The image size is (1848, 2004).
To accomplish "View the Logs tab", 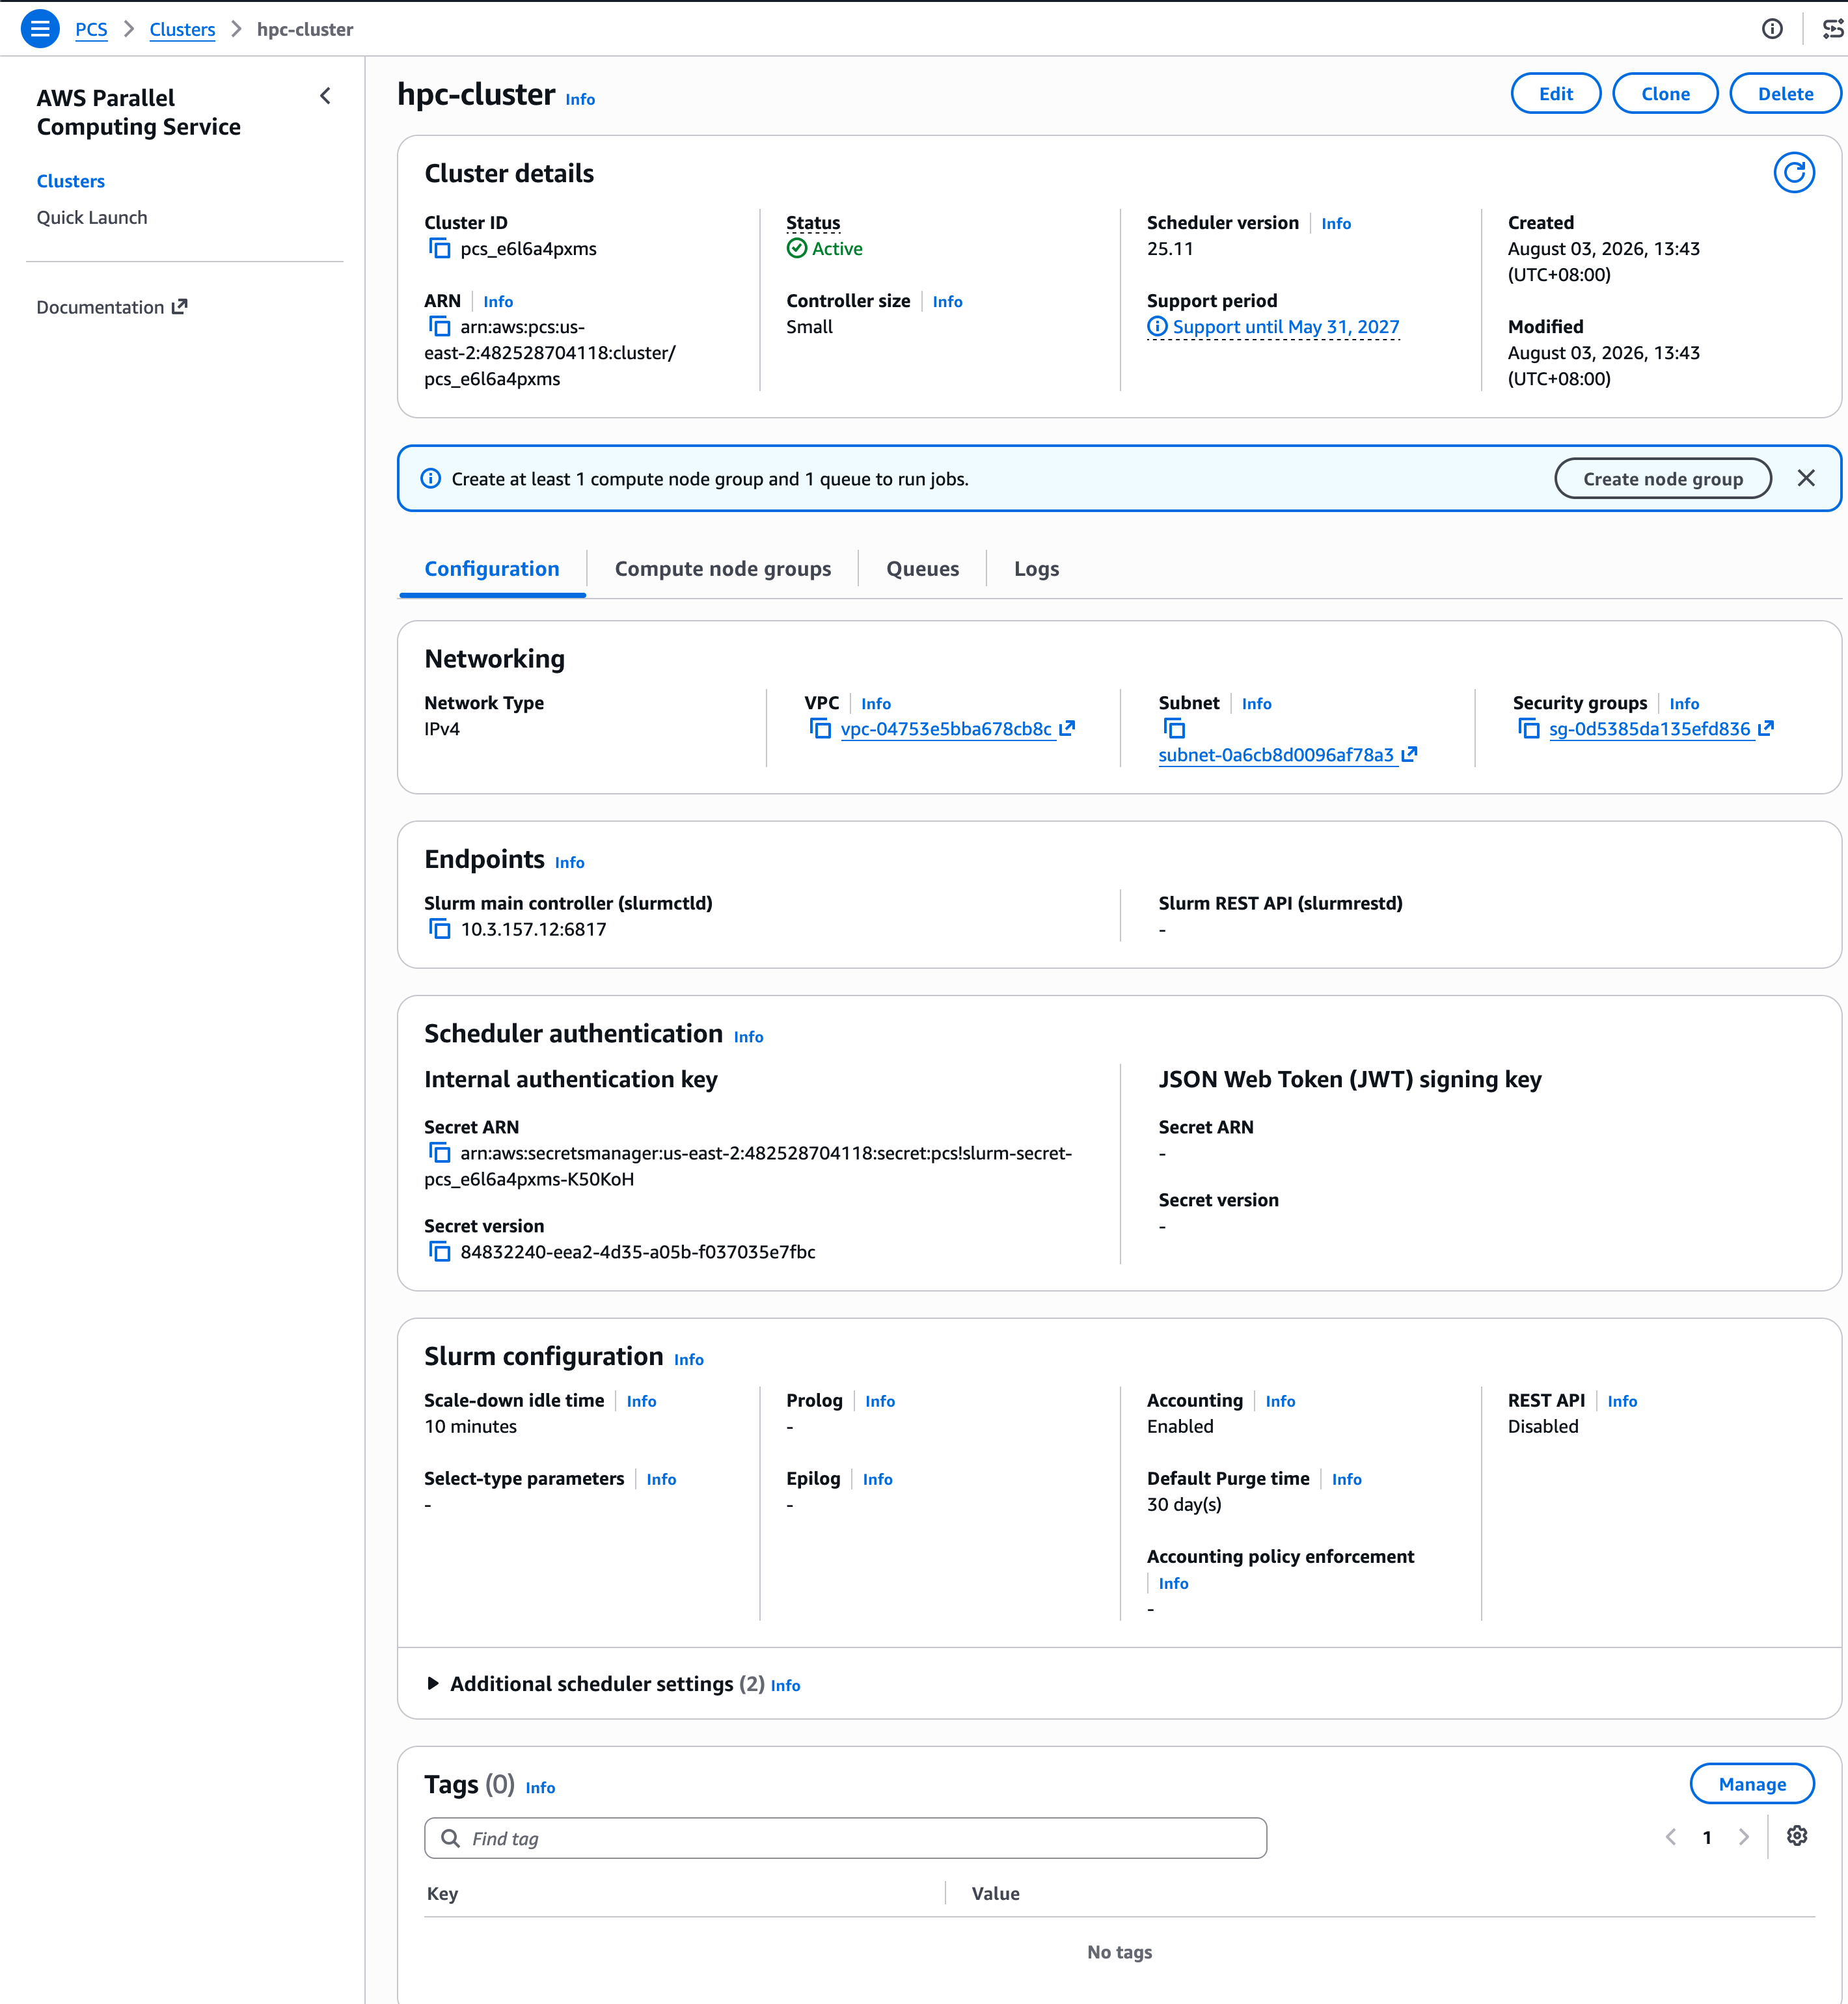I will (1037, 568).
